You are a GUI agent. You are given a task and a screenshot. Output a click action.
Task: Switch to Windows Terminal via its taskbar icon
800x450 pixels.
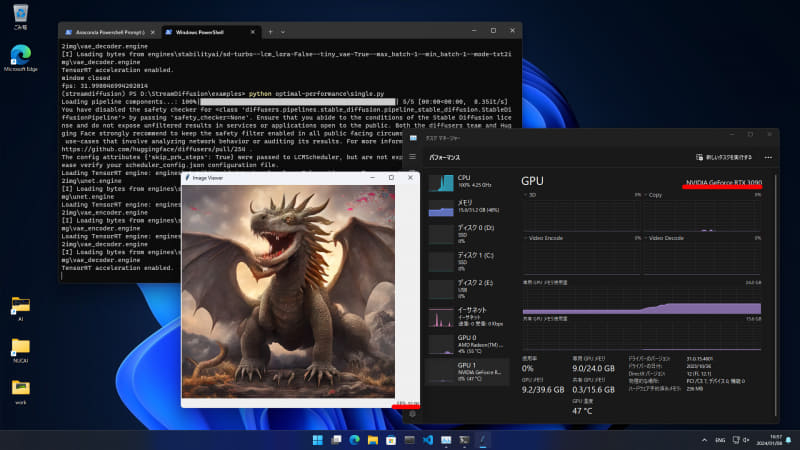coord(464,440)
